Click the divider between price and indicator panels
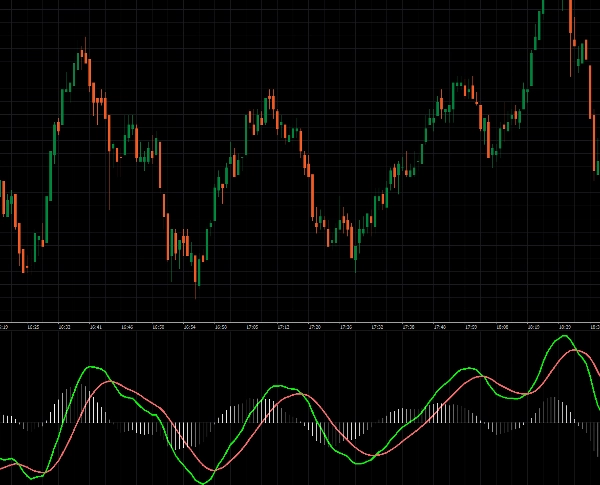Image resolution: width=600 pixels, height=485 pixels. 300,322
